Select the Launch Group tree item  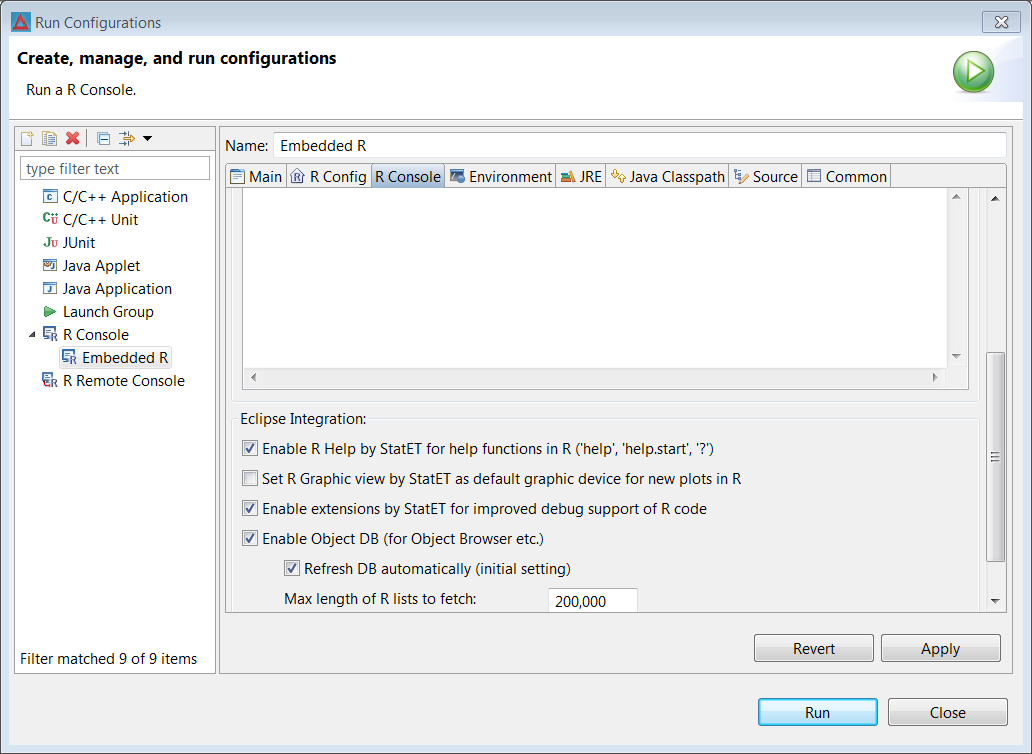point(108,311)
